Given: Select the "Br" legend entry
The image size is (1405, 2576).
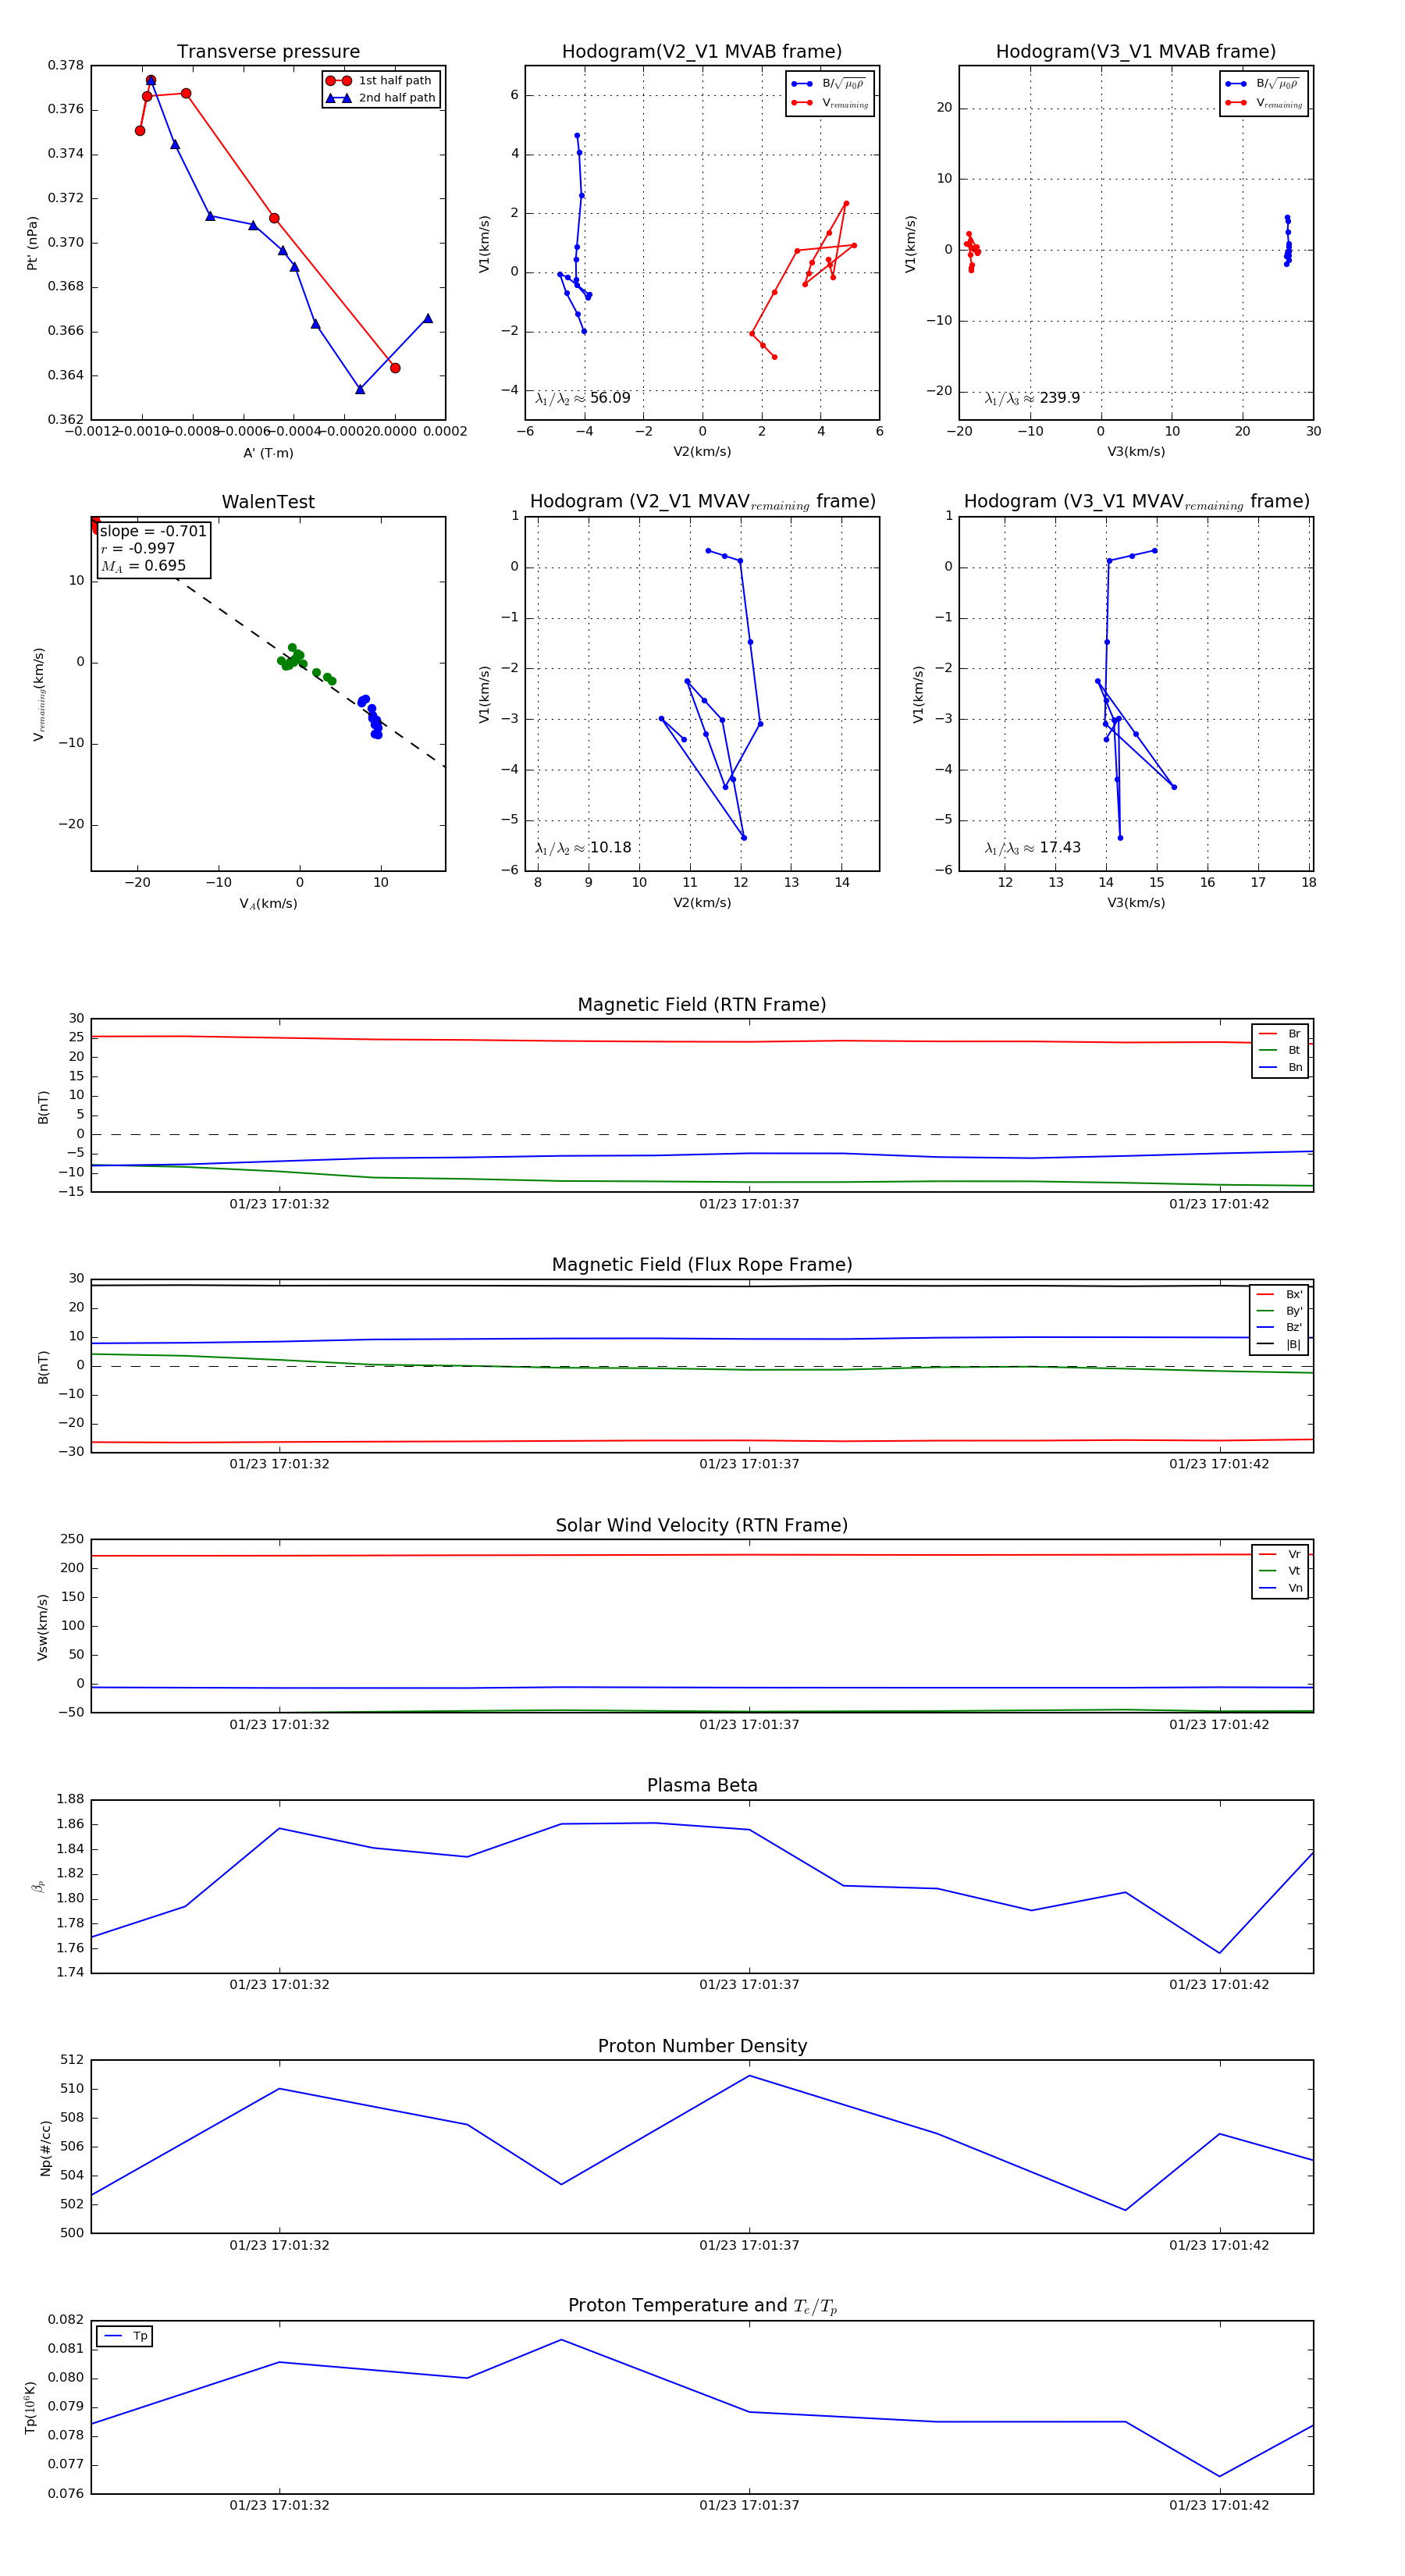Looking at the screenshot, I should tap(1280, 1034).
